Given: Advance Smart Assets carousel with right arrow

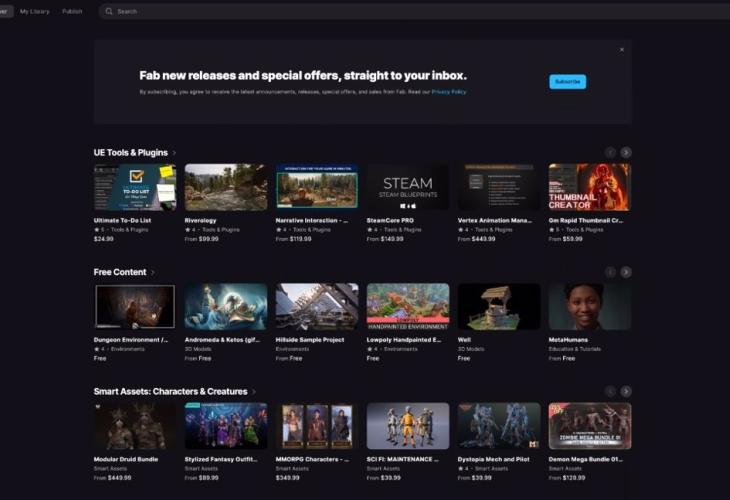Looking at the screenshot, I should tap(625, 391).
